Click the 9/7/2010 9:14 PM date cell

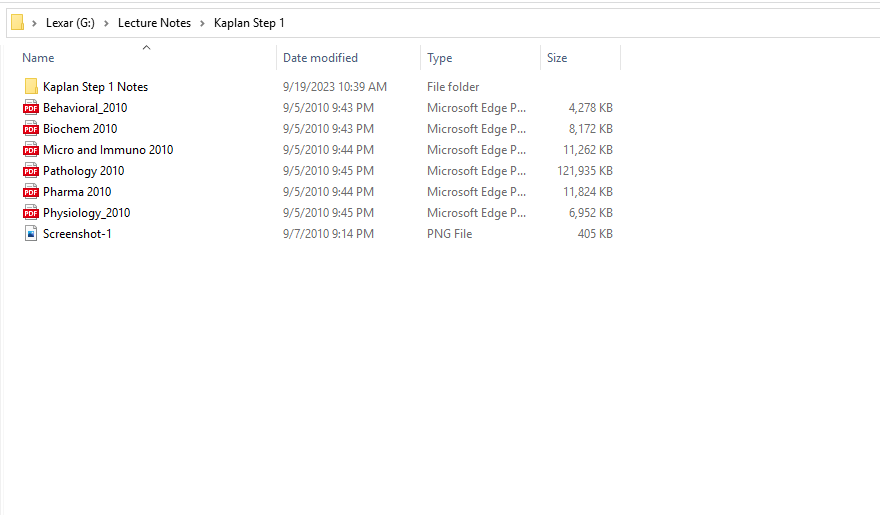(x=328, y=234)
